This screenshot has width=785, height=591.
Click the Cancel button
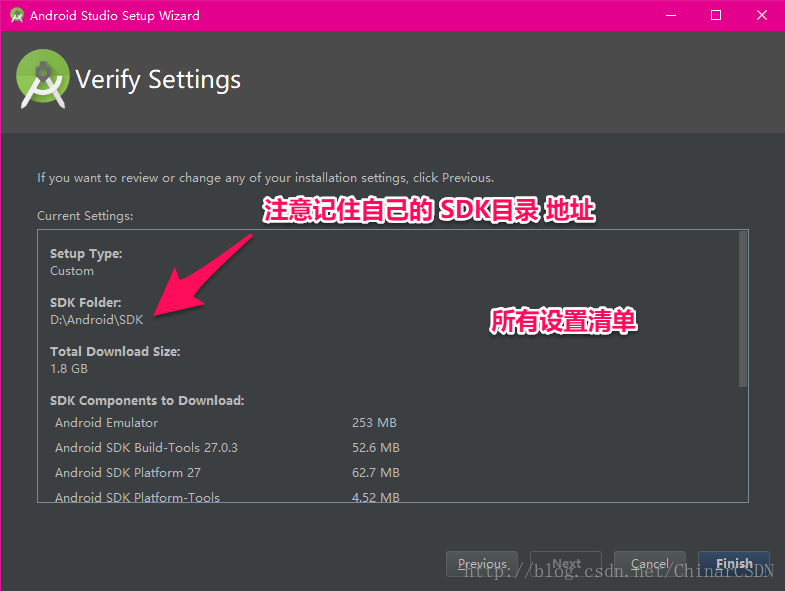pyautogui.click(x=649, y=564)
